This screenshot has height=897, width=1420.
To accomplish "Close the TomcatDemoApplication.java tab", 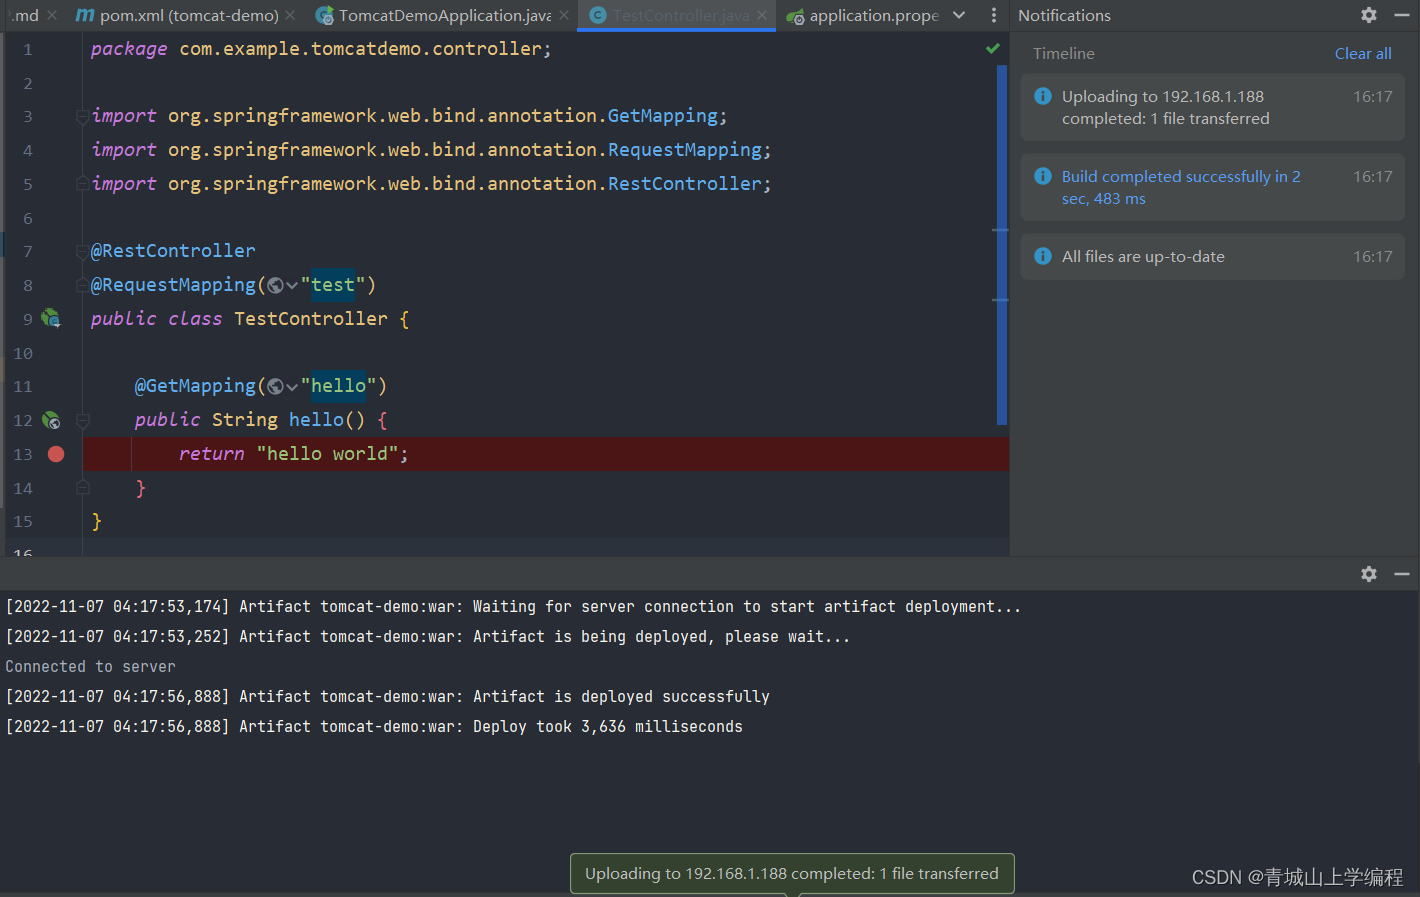I will tap(564, 15).
